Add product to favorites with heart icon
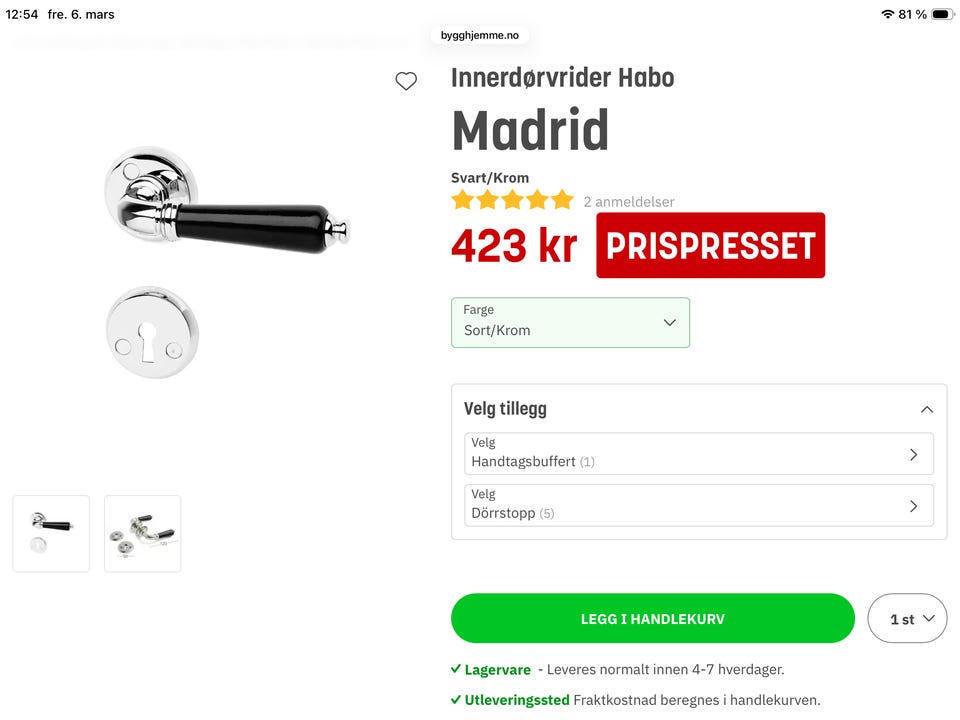Viewport: 960px width, 720px height. [x=406, y=81]
